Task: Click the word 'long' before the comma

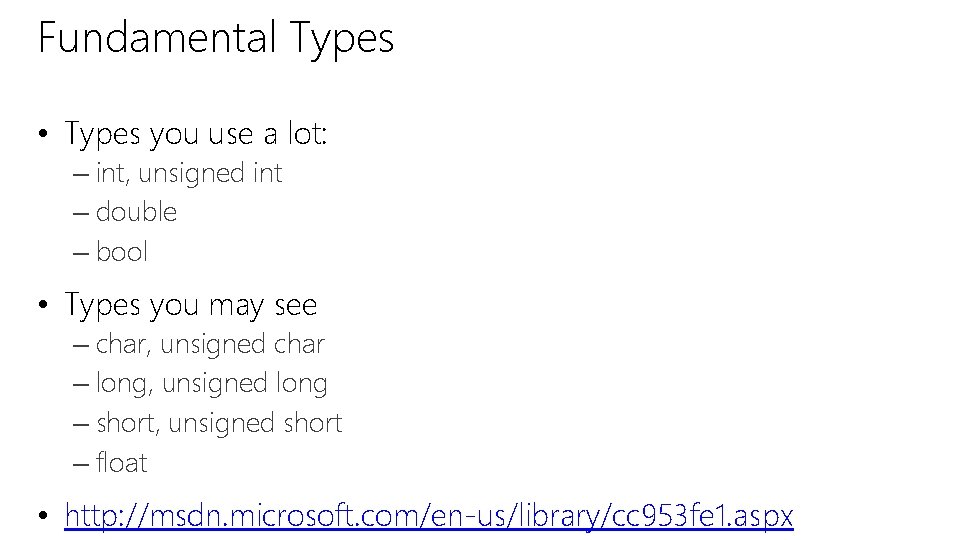Action: point(121,384)
